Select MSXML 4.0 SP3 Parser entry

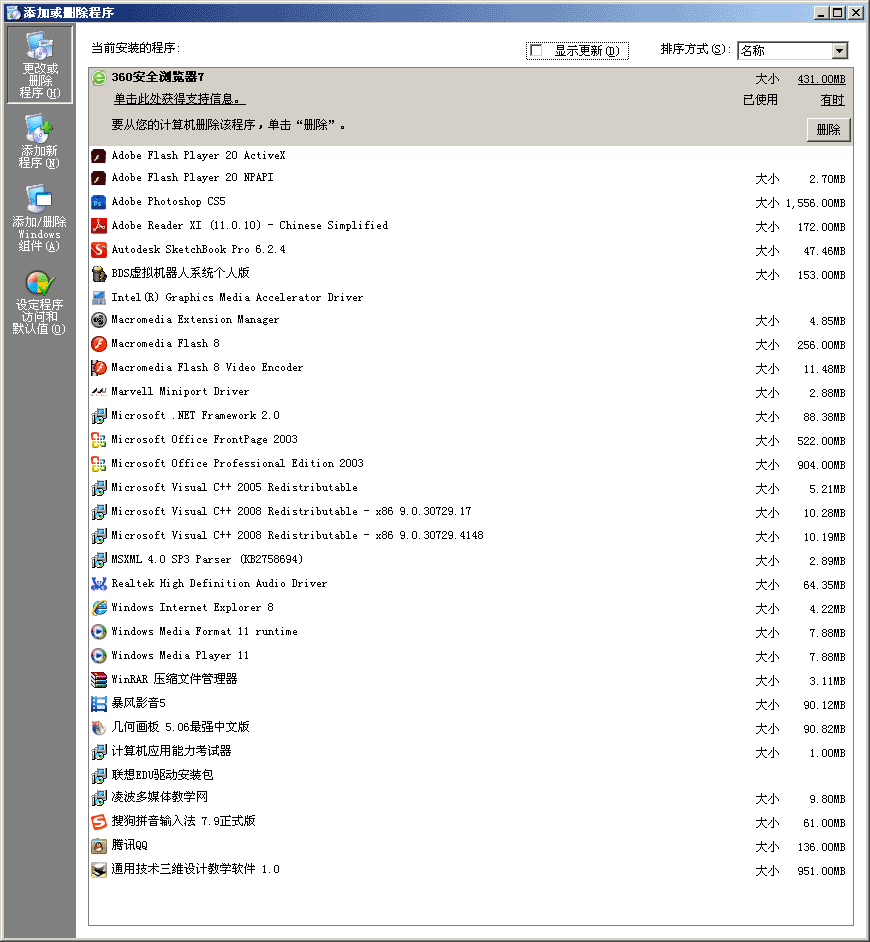pyautogui.click(x=470, y=560)
